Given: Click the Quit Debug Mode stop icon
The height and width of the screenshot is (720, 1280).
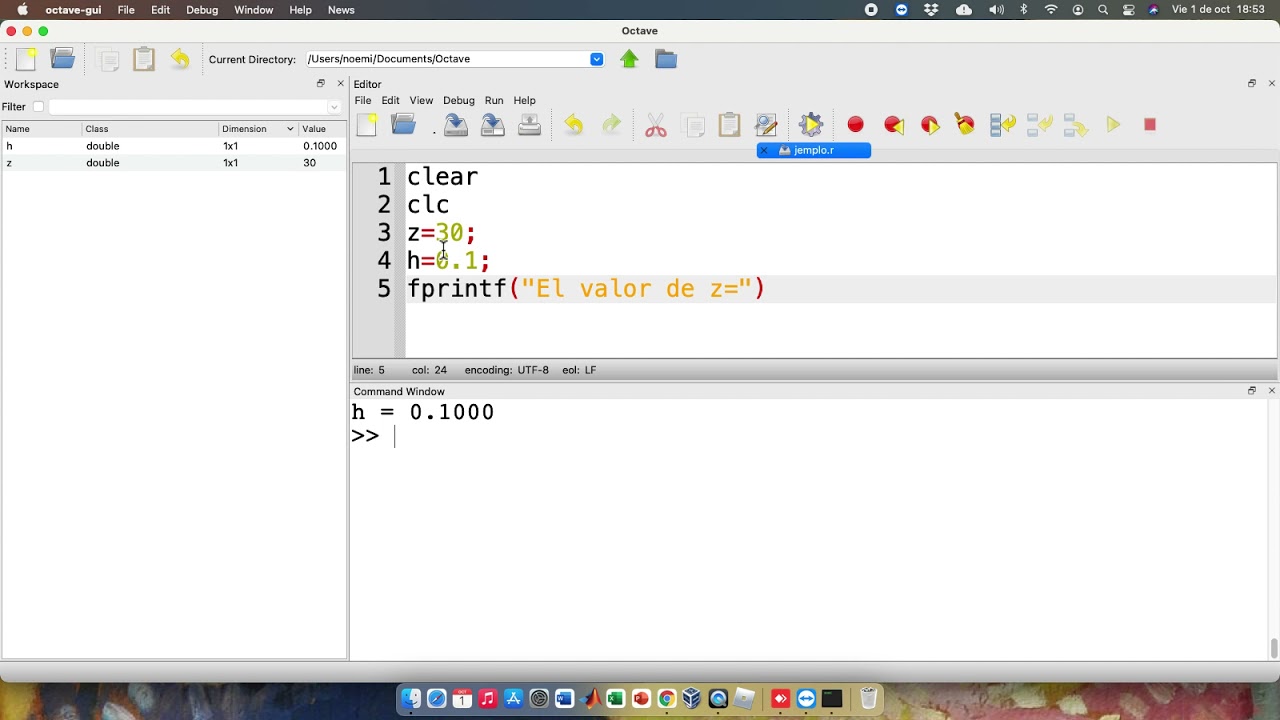Looking at the screenshot, I should [1150, 125].
